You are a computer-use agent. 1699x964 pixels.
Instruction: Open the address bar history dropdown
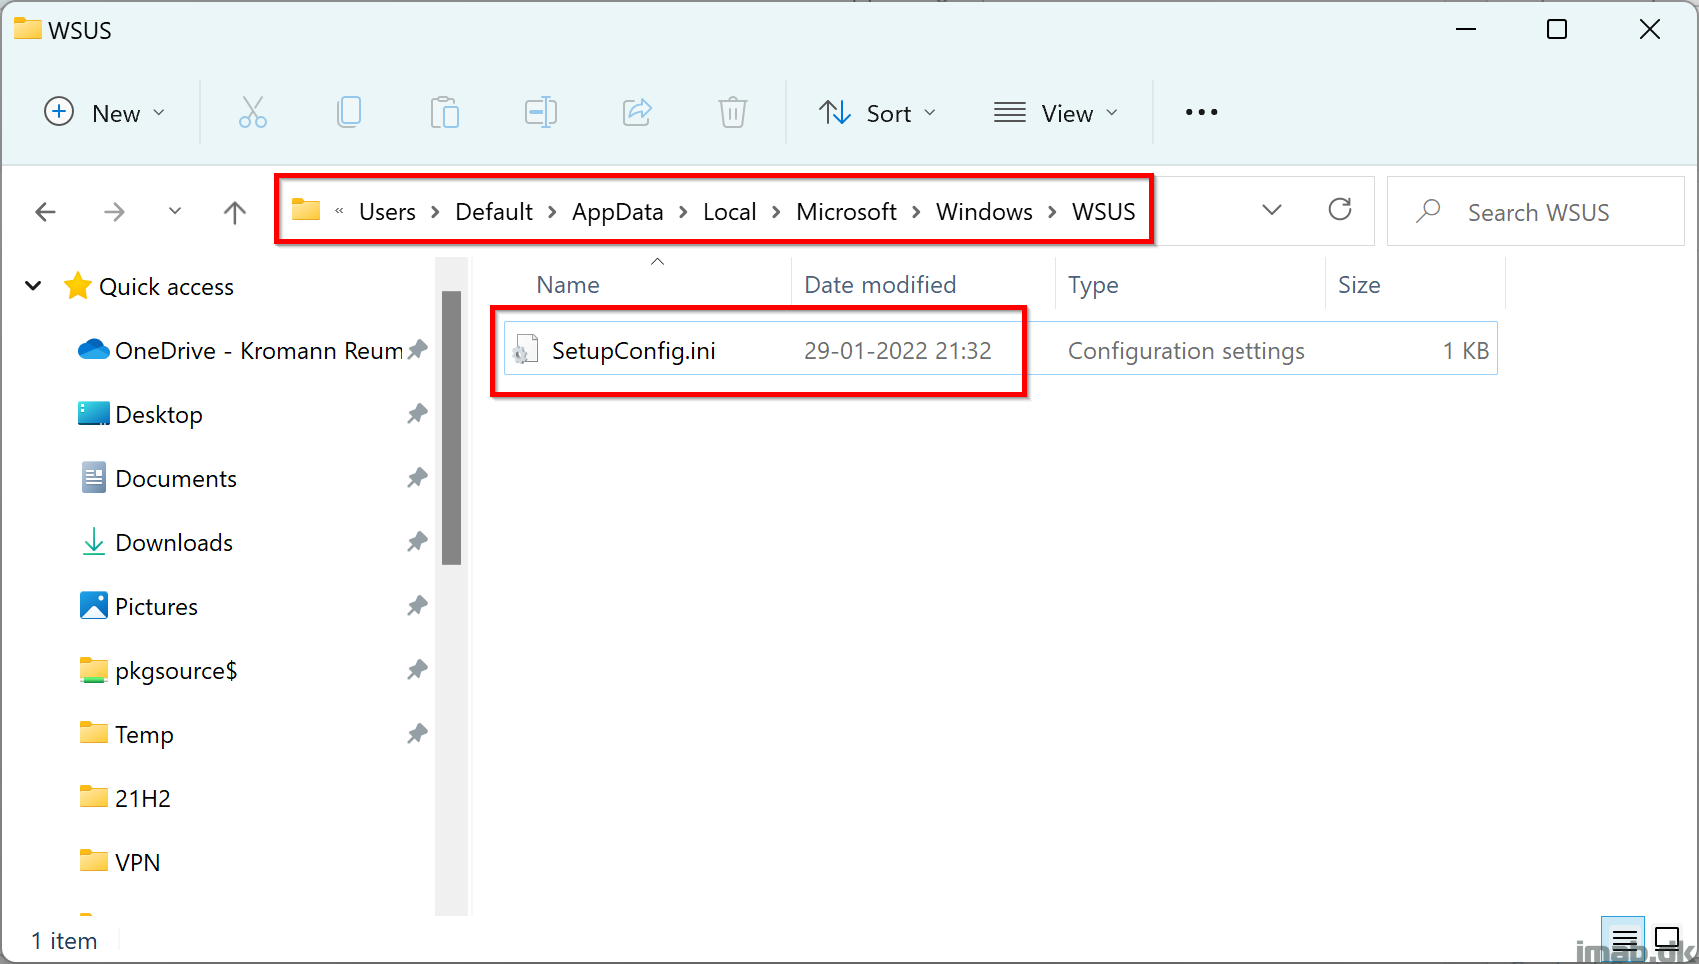pos(1271,210)
